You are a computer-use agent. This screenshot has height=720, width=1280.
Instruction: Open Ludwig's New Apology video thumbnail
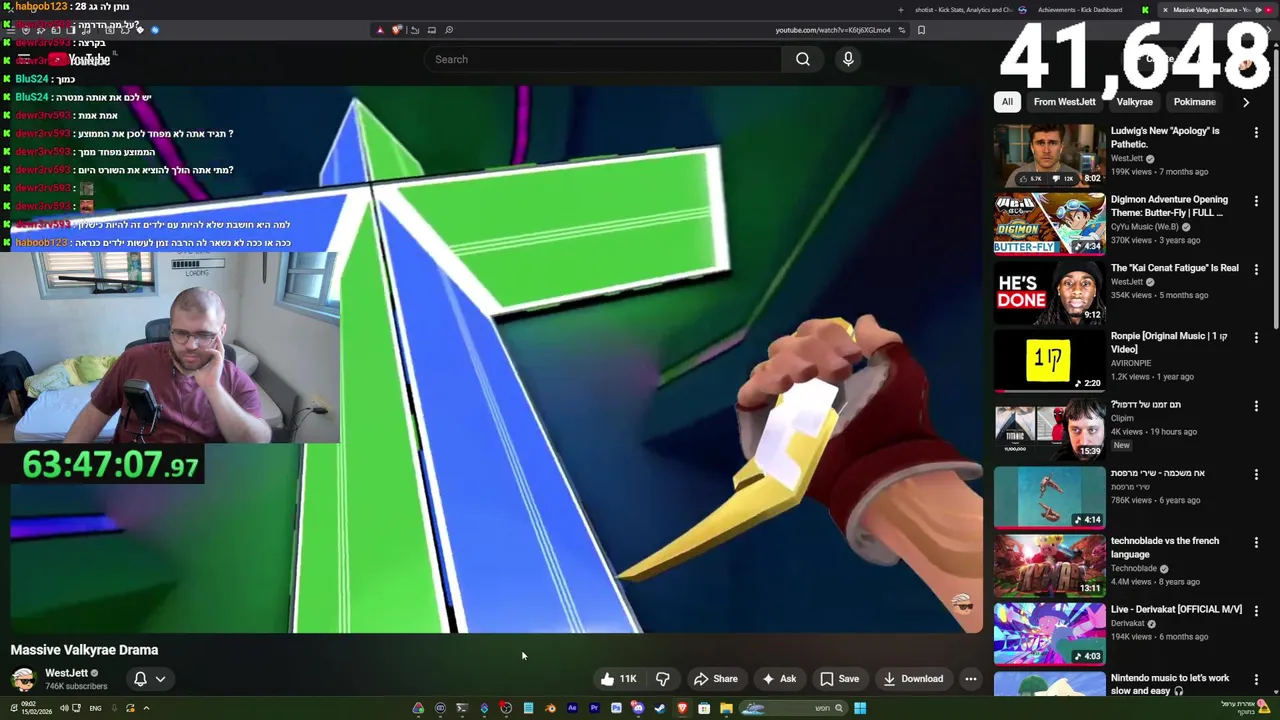[x=1049, y=155]
